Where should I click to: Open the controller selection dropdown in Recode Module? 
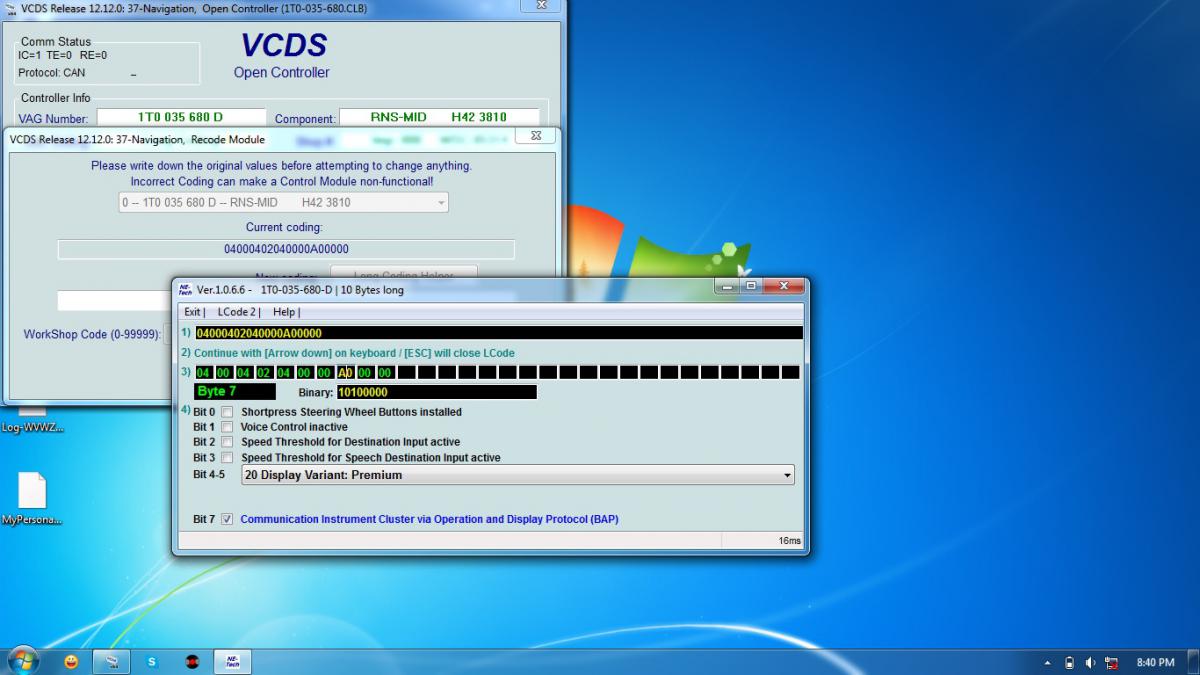click(x=283, y=202)
